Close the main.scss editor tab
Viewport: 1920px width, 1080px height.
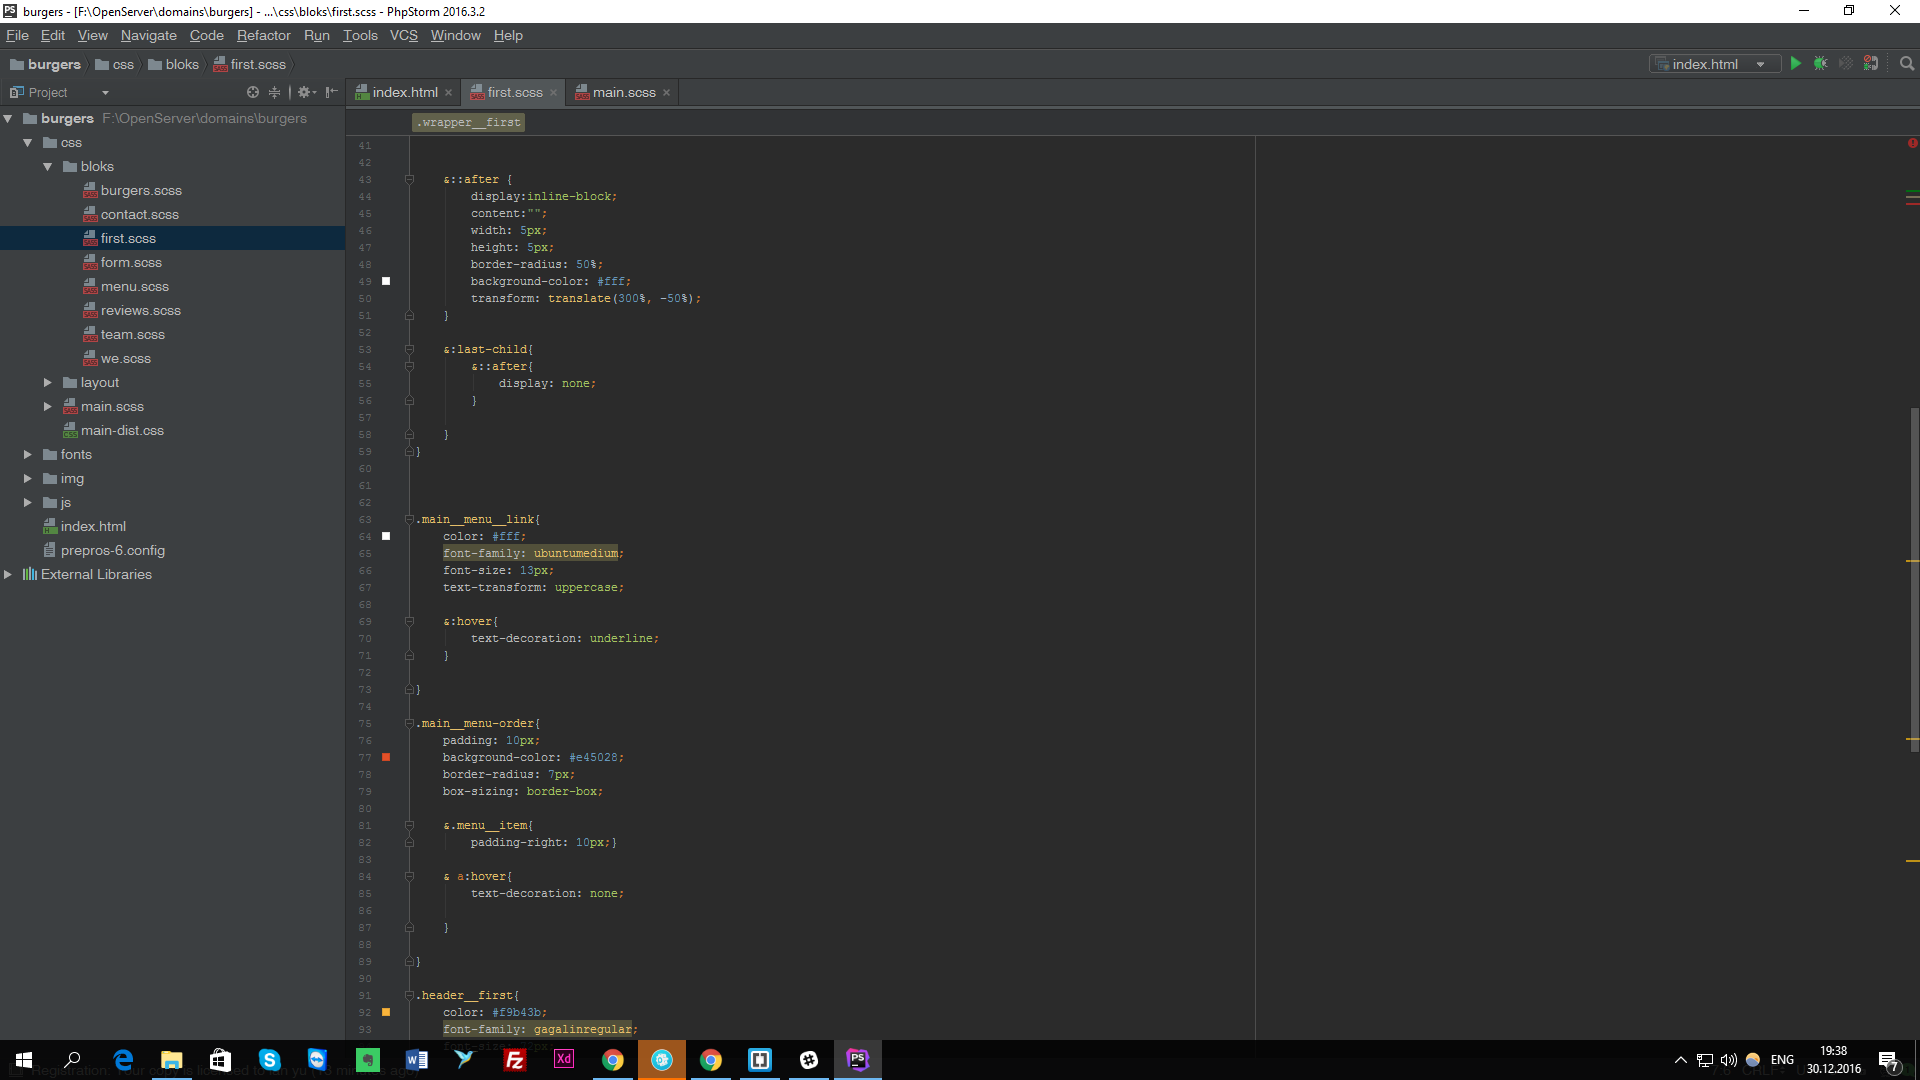click(x=666, y=93)
